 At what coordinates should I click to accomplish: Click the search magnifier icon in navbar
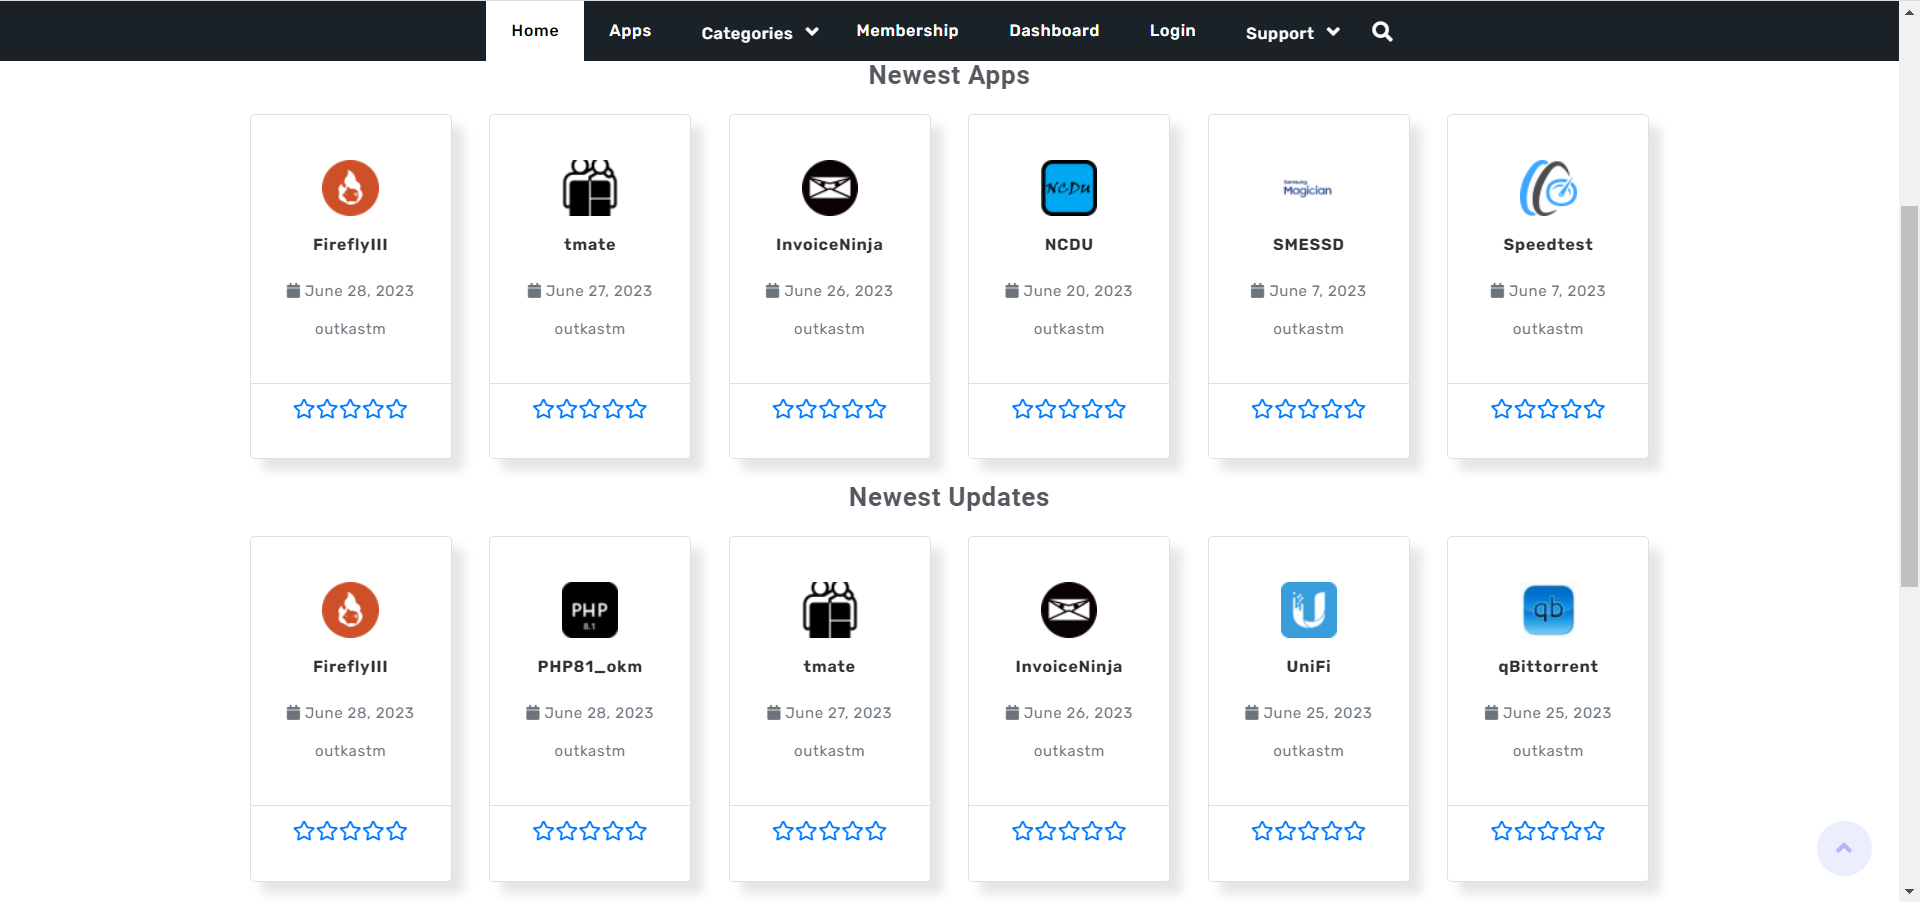(1382, 31)
